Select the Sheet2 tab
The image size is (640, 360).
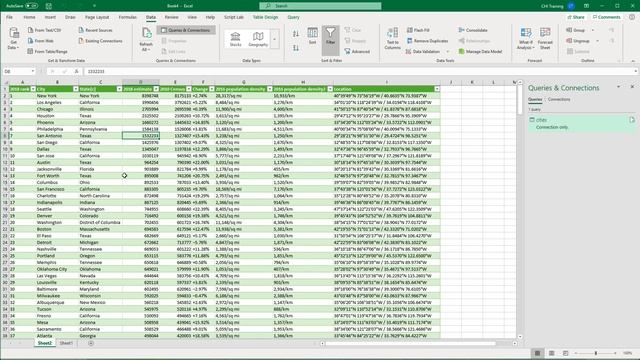tap(44, 343)
